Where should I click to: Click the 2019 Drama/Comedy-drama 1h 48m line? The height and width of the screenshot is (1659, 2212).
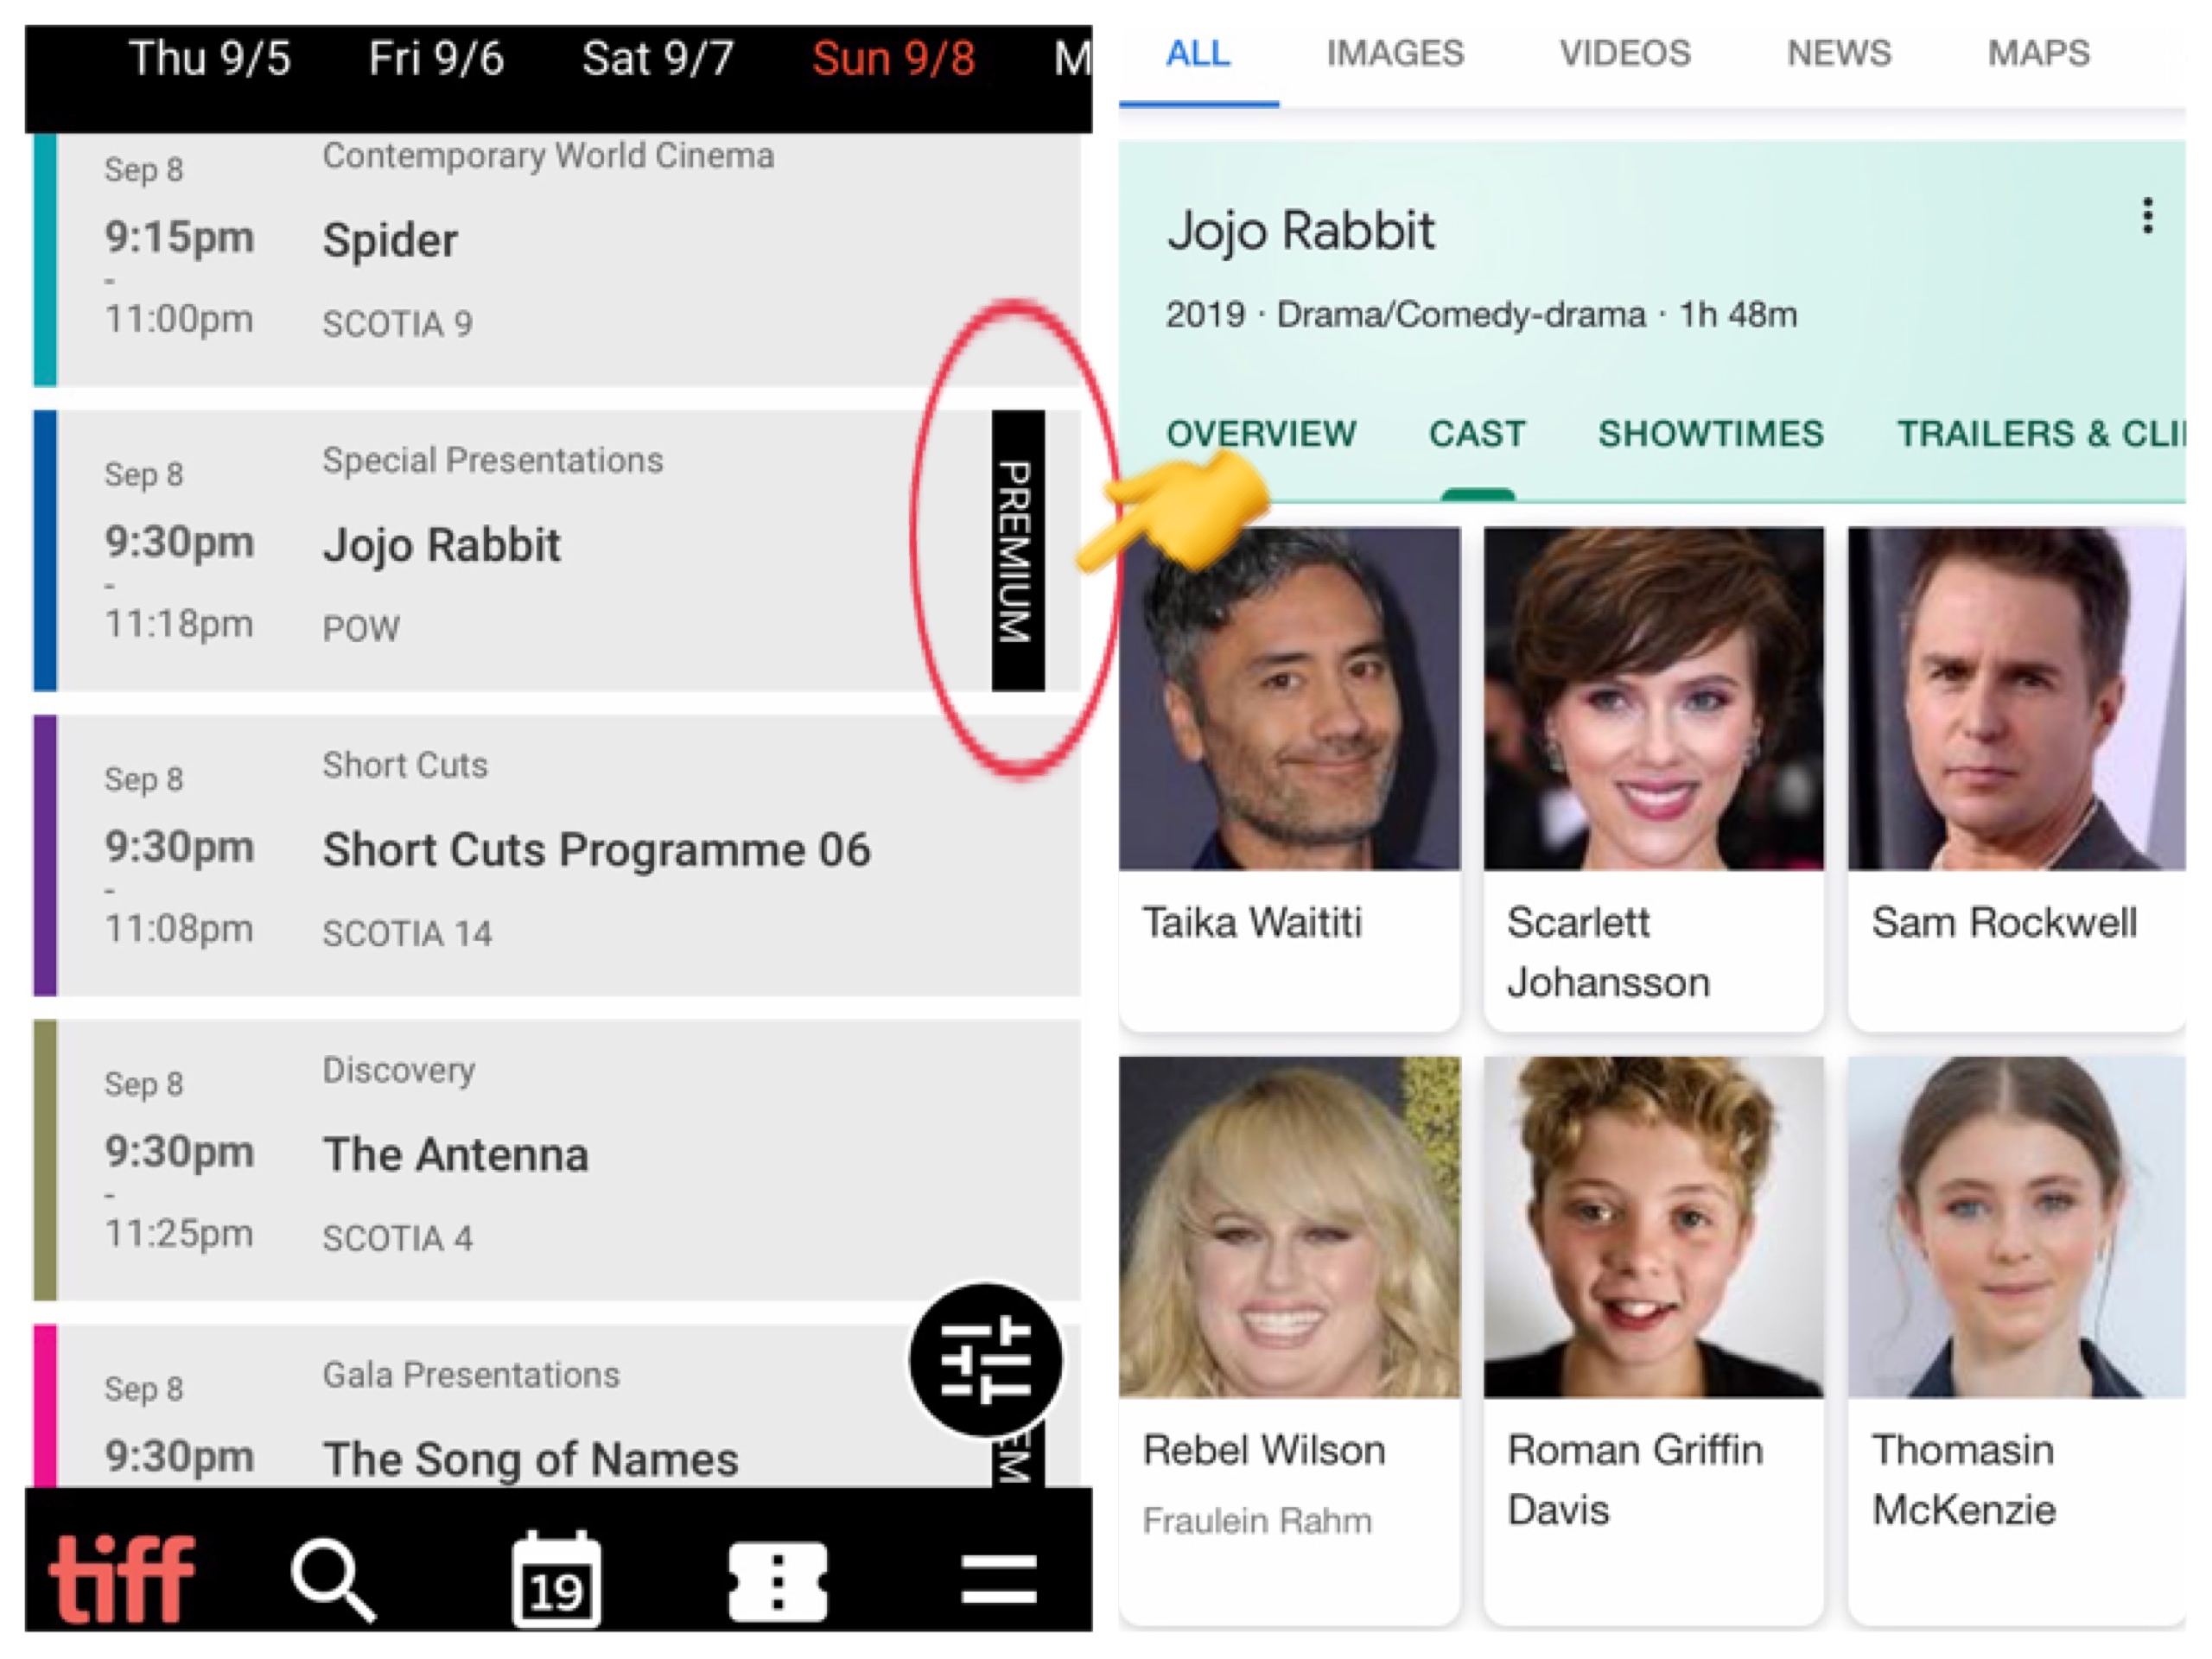coord(1481,314)
